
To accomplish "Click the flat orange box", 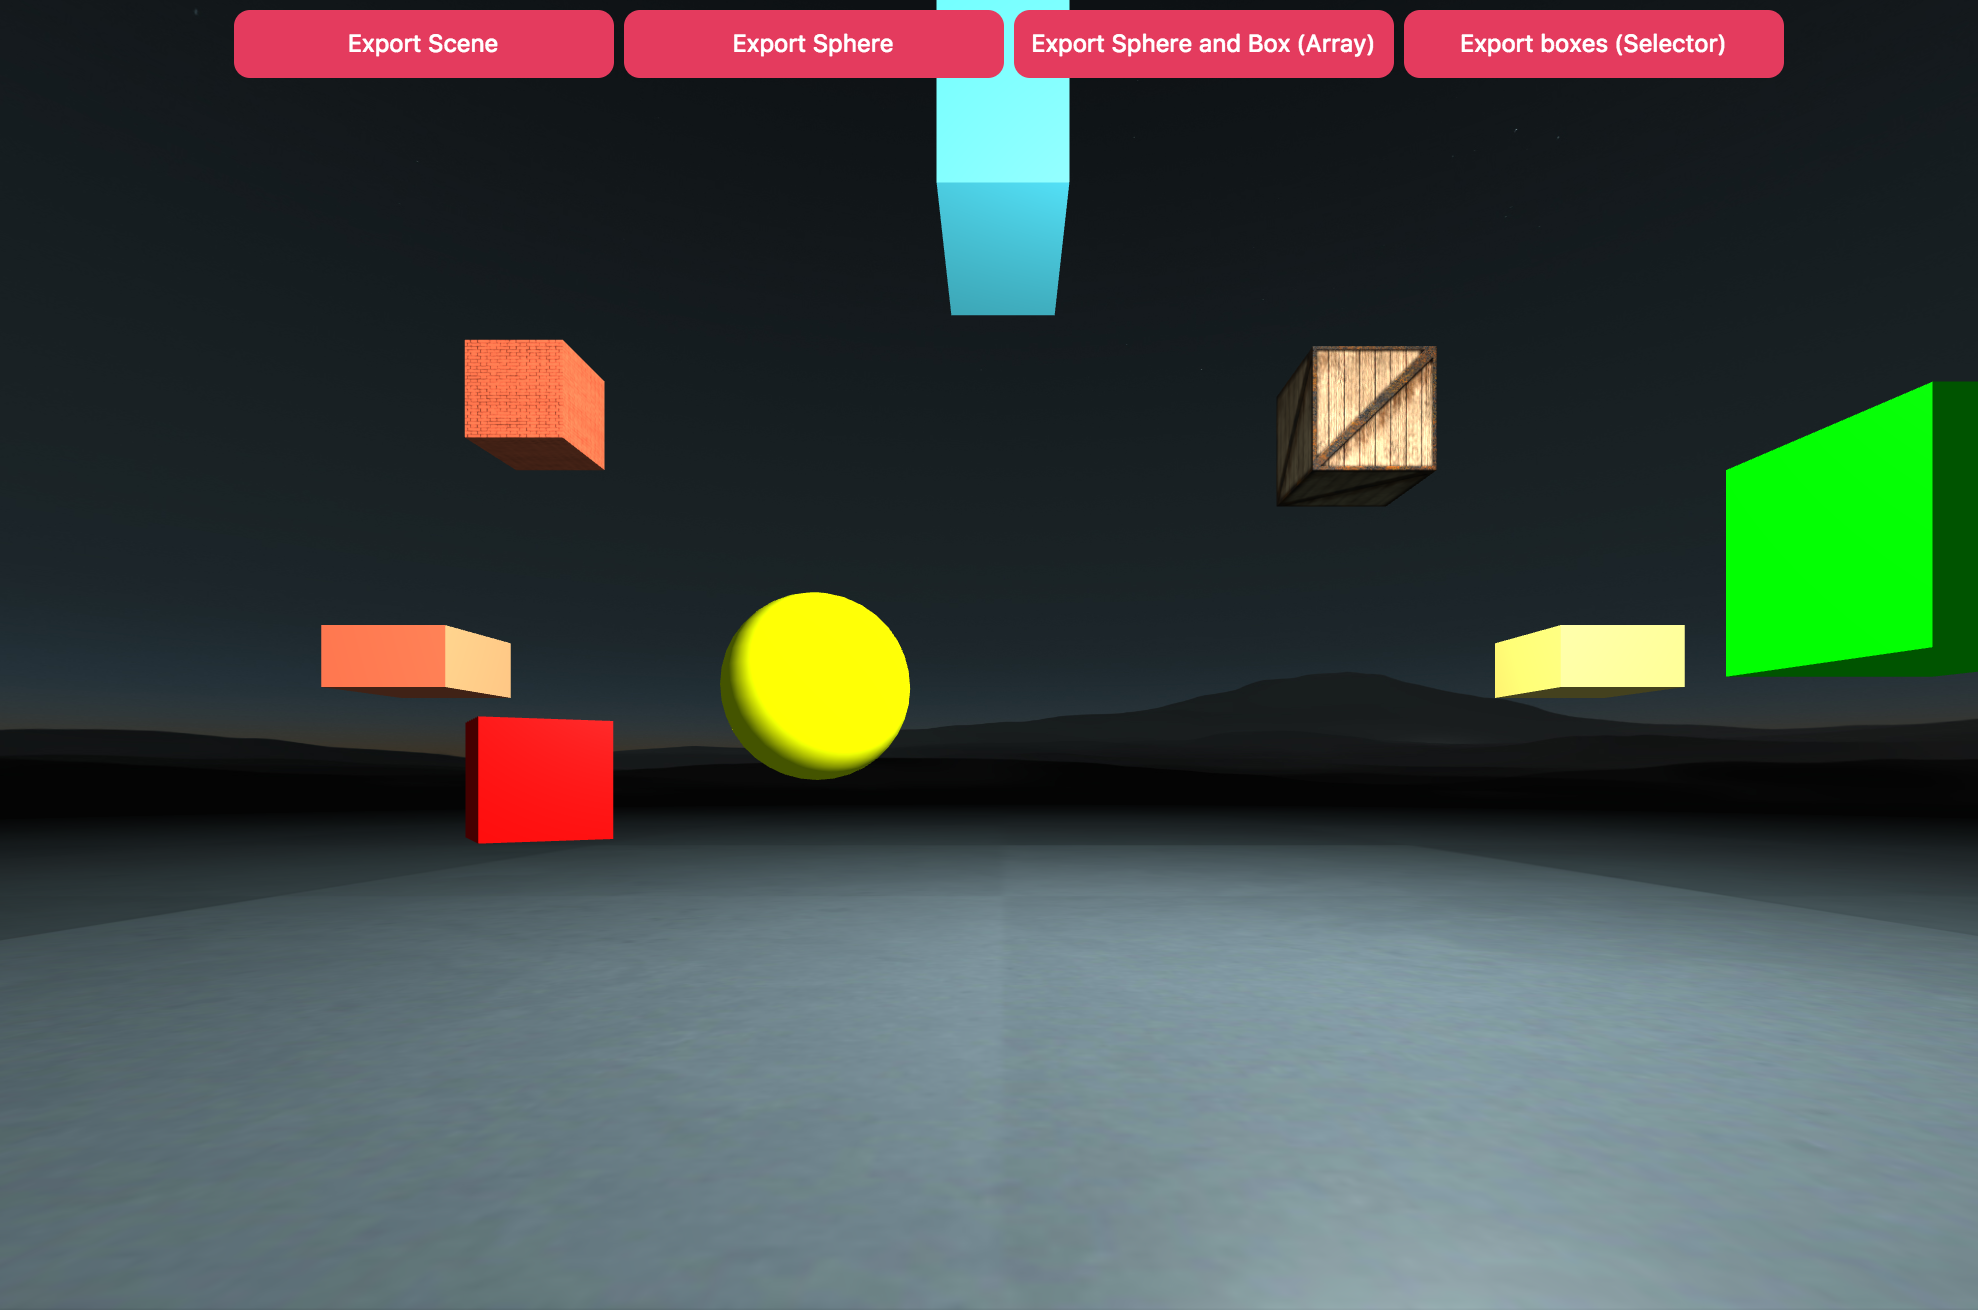I will tap(415, 660).
